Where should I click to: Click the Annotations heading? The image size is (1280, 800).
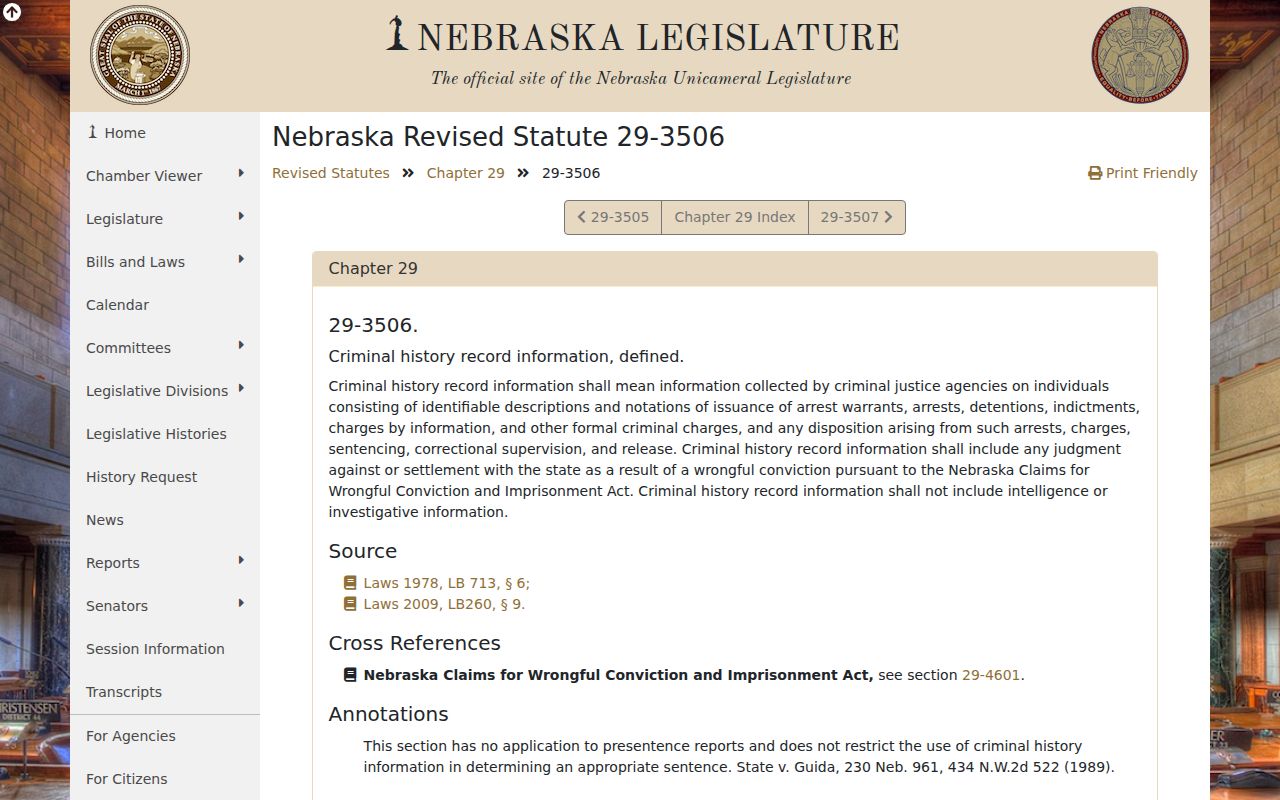[389, 714]
